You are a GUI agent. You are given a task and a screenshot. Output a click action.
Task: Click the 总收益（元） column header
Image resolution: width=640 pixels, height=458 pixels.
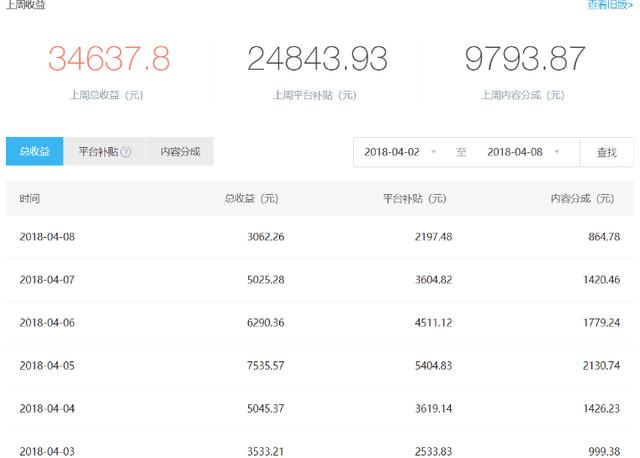coord(251,199)
